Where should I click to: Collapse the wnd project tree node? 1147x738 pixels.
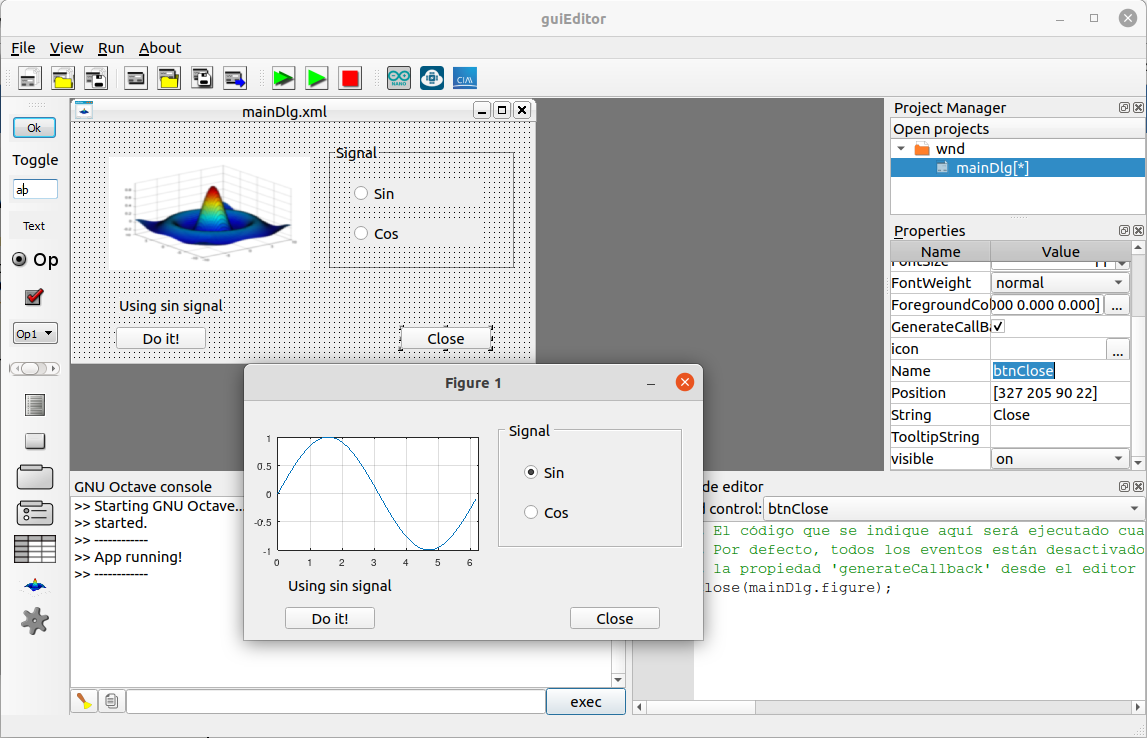pos(903,148)
